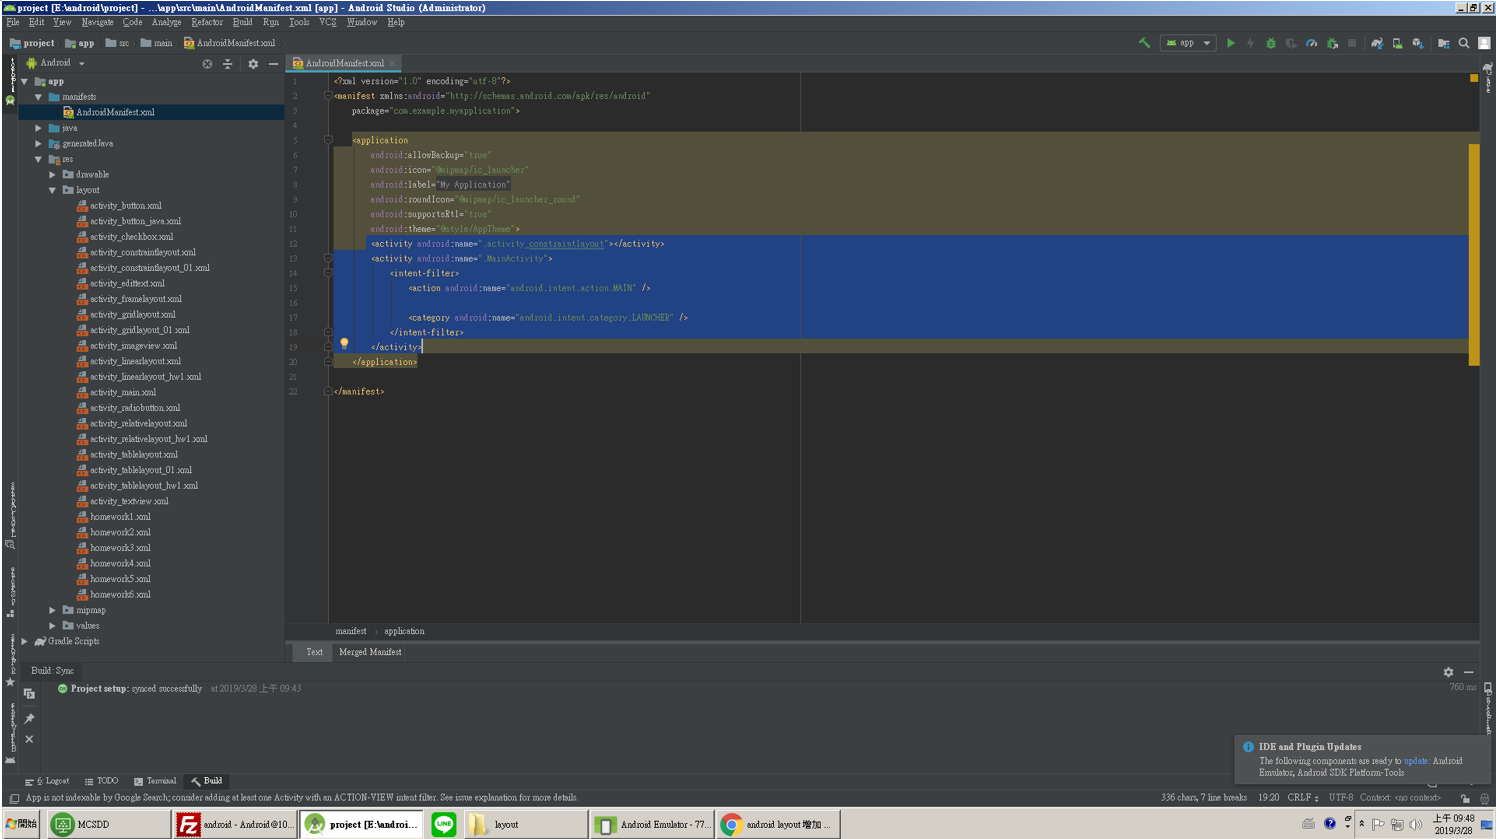This screenshot has height=839, width=1496.
Task: Collapse the app module node
Action: pos(24,82)
